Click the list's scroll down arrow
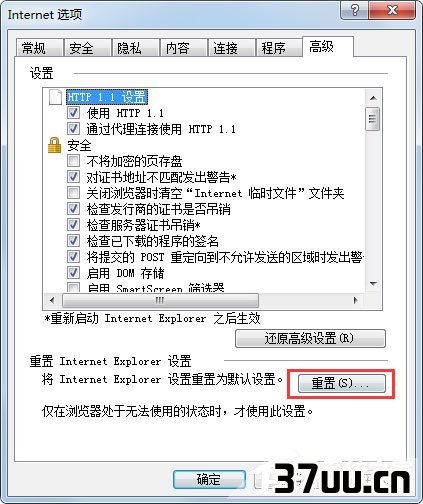Image resolution: width=423 pixels, height=504 pixels. 373,284
